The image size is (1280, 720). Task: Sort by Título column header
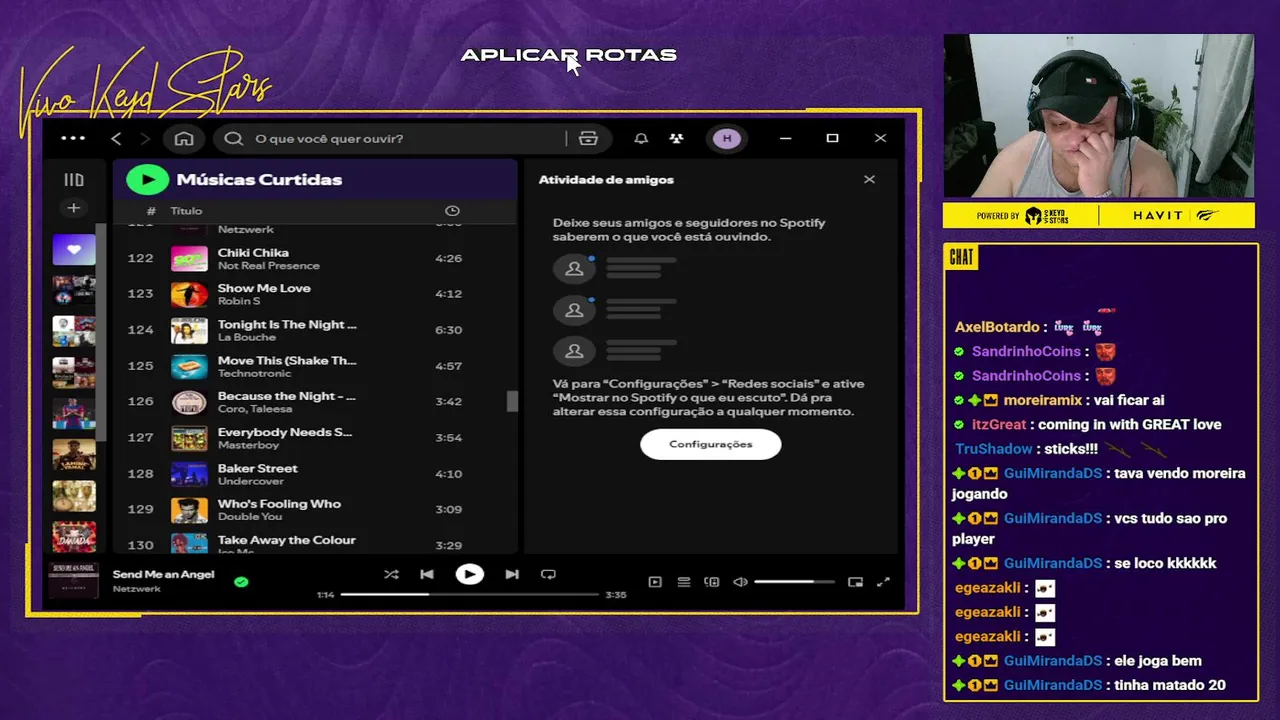186,211
